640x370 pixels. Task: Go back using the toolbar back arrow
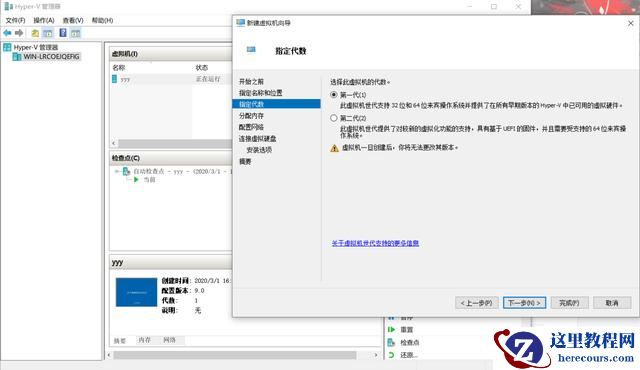click(x=7, y=33)
